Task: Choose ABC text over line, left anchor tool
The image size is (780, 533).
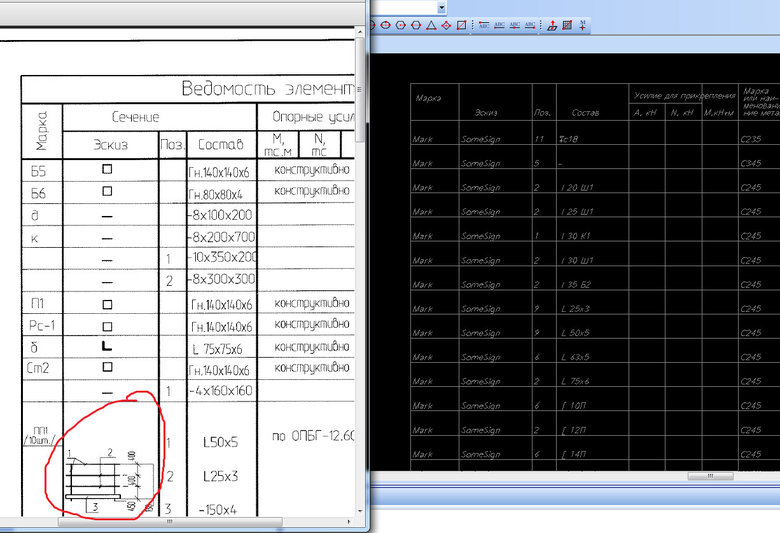Action: click(x=499, y=25)
